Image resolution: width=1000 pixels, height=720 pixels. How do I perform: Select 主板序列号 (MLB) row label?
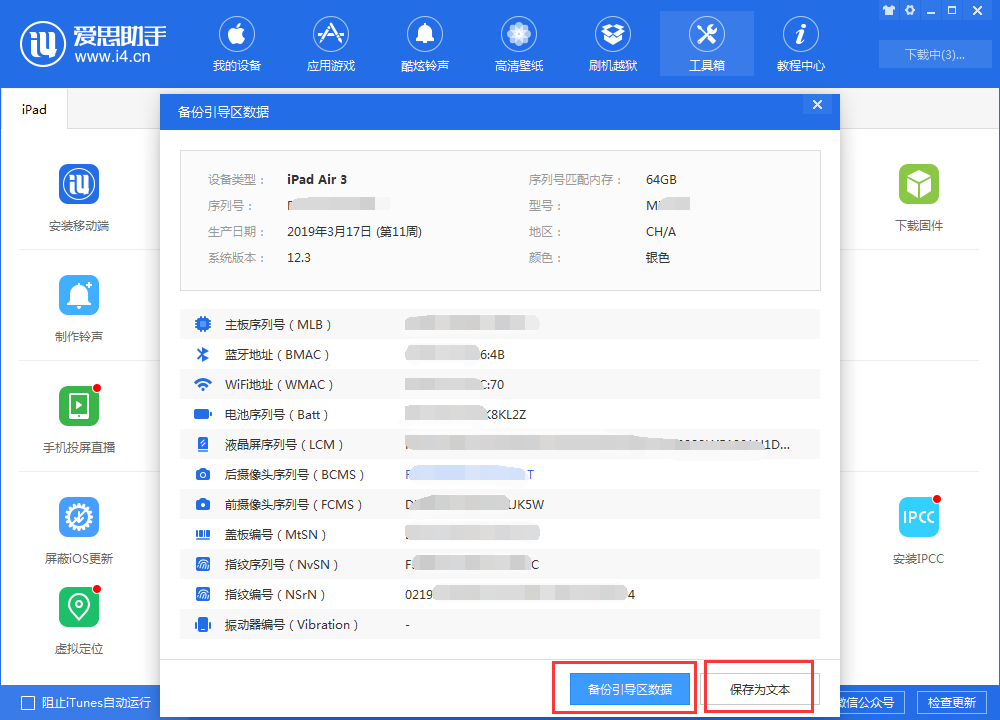(x=278, y=325)
